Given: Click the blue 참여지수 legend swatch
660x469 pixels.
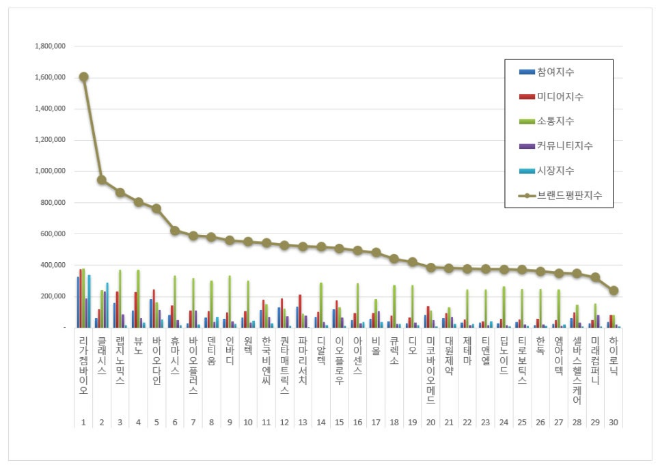Looking at the screenshot, I should pyautogui.click(x=522, y=72).
